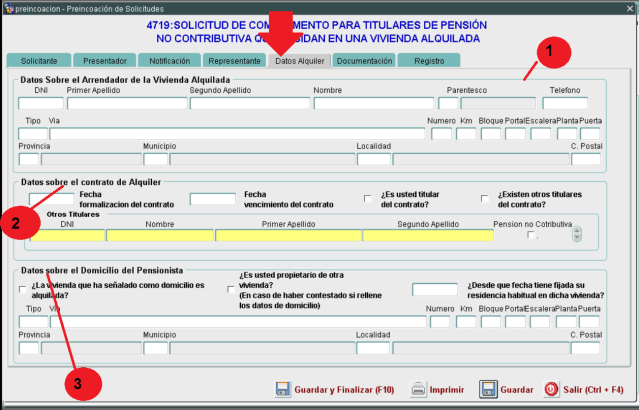Go to the Notificación tab
The image size is (639, 410).
pos(170,61)
